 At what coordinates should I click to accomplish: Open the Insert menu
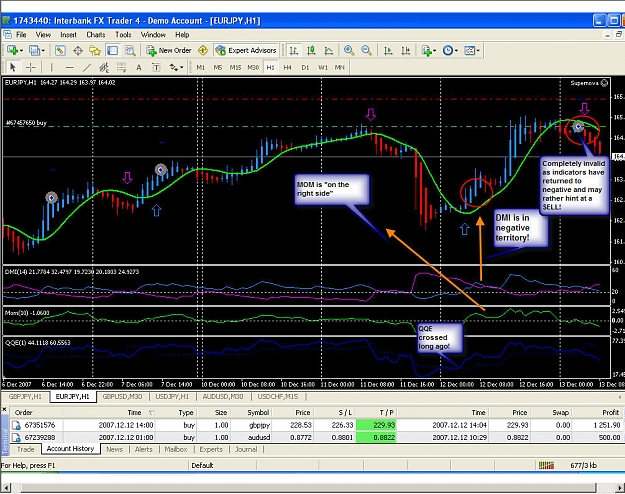[69, 35]
